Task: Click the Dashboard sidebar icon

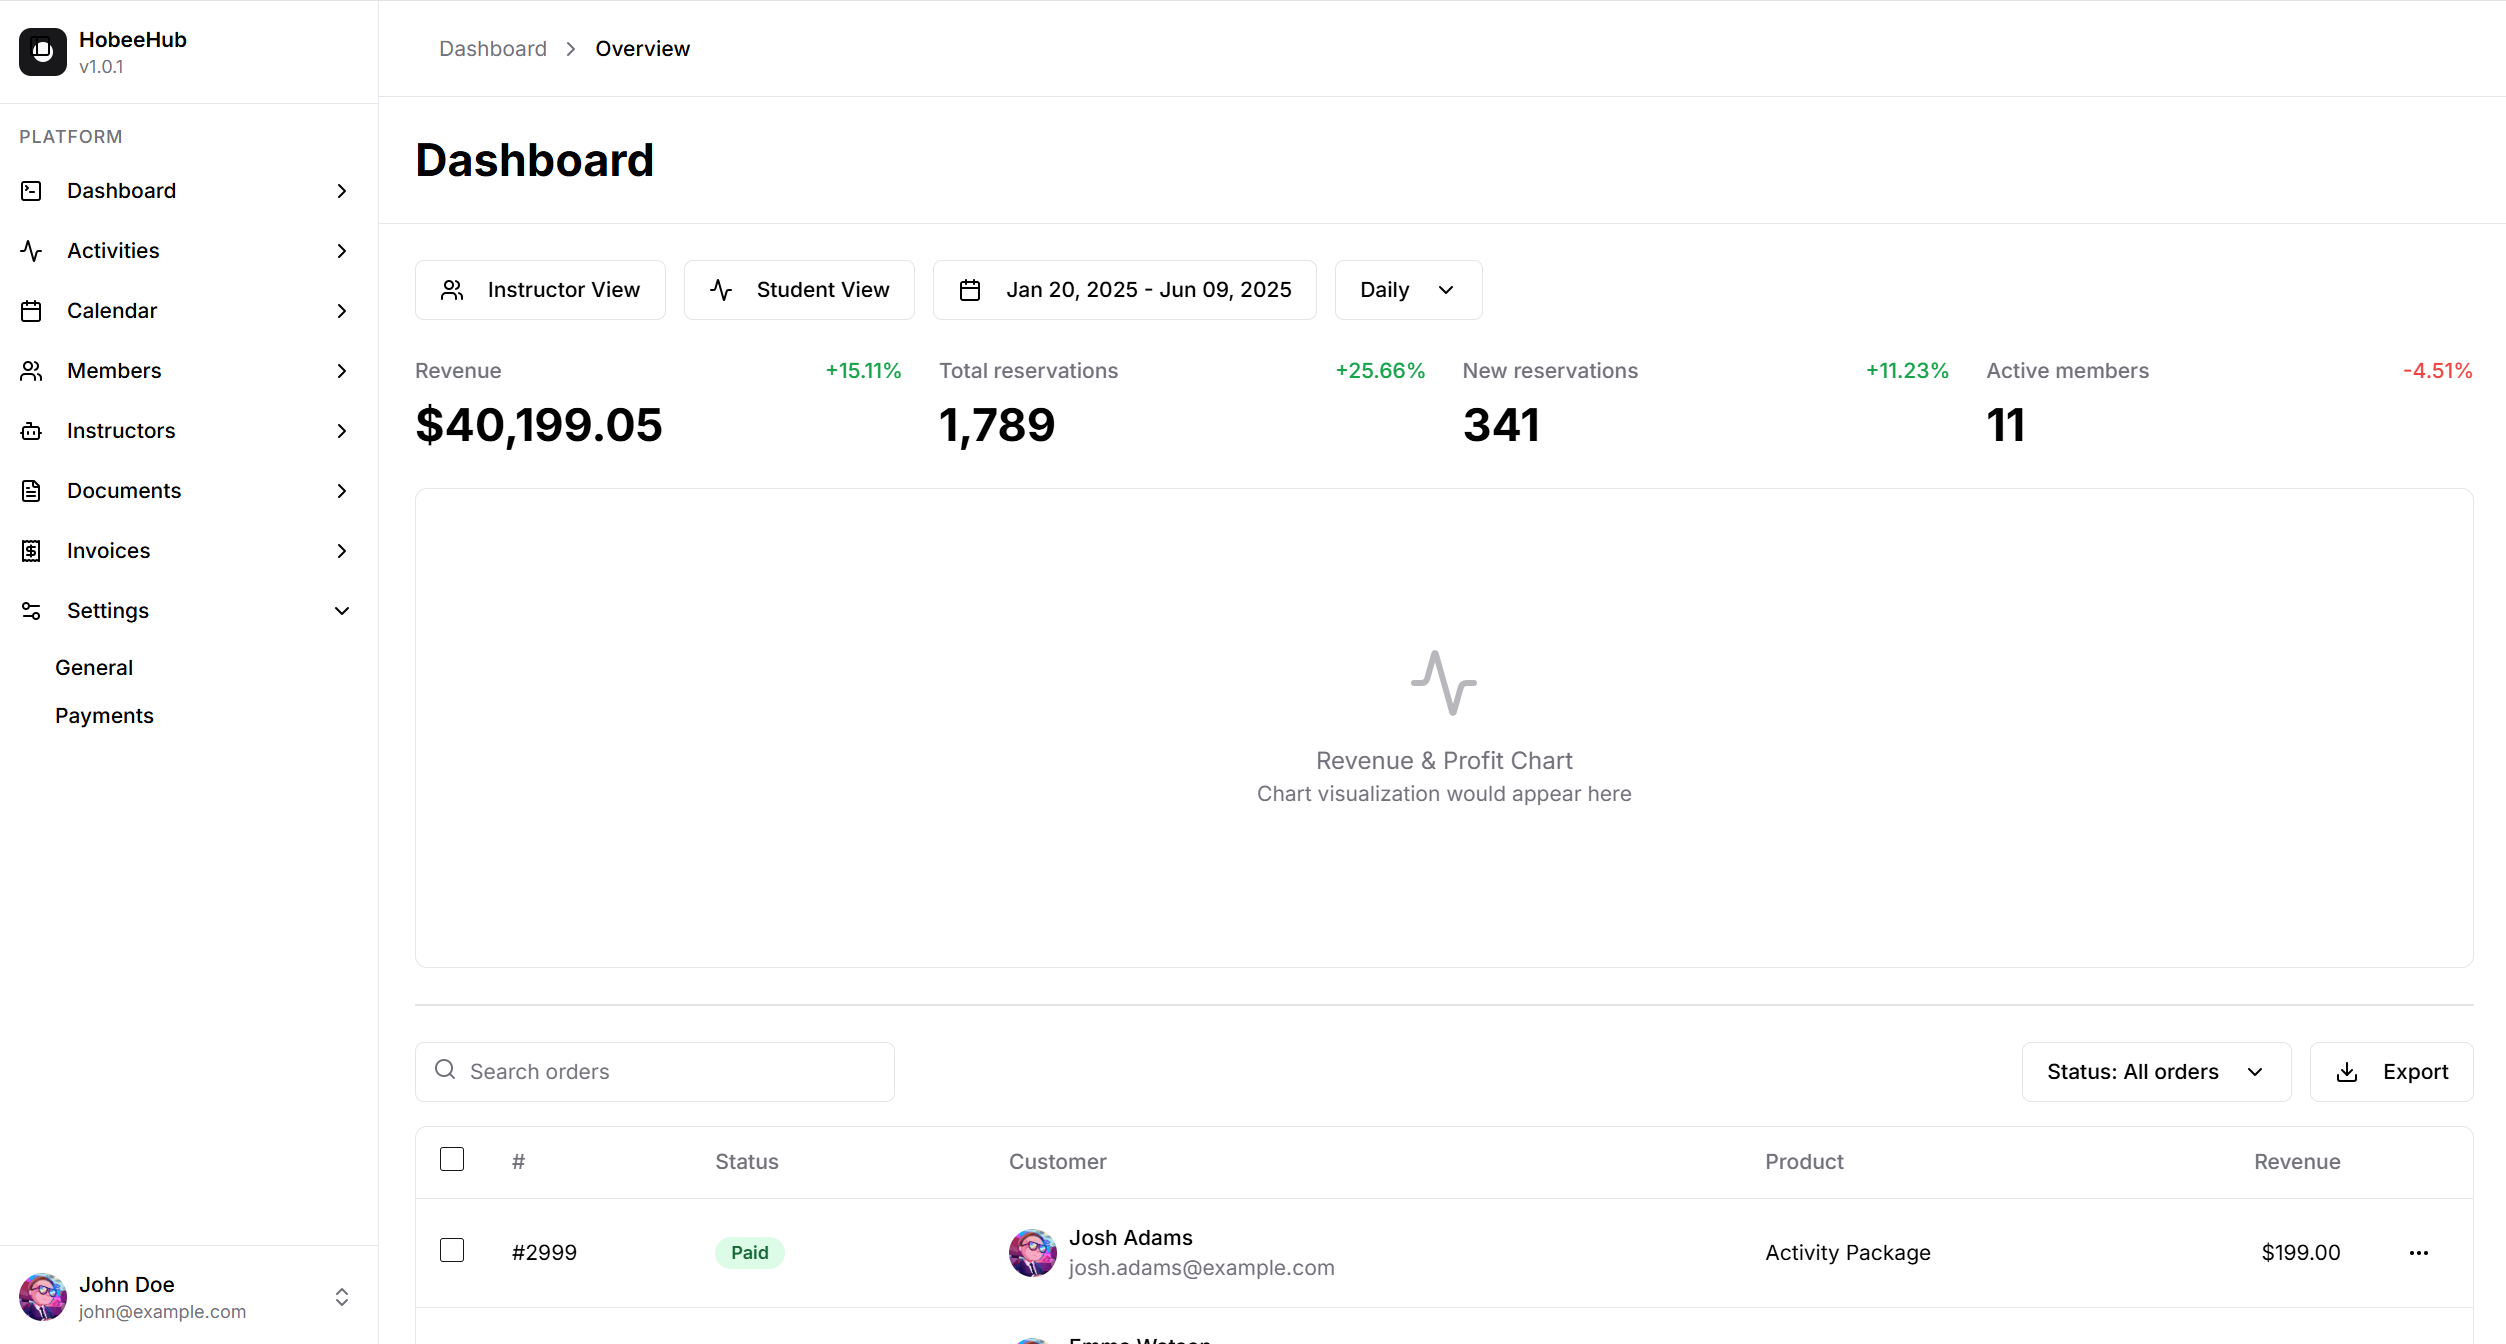Action: [32, 191]
